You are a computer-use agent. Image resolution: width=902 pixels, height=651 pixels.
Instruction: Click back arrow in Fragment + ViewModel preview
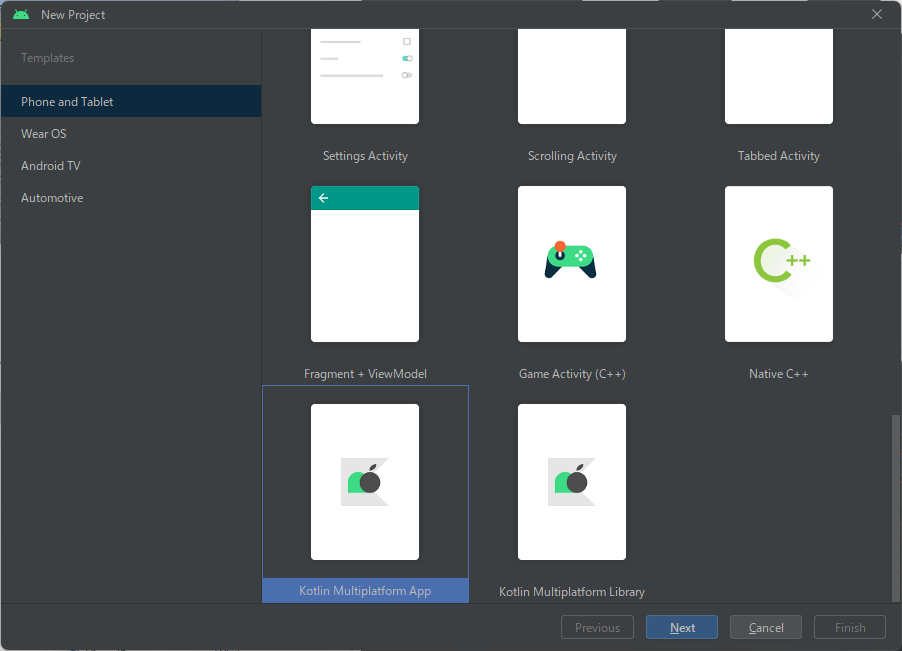coord(323,198)
